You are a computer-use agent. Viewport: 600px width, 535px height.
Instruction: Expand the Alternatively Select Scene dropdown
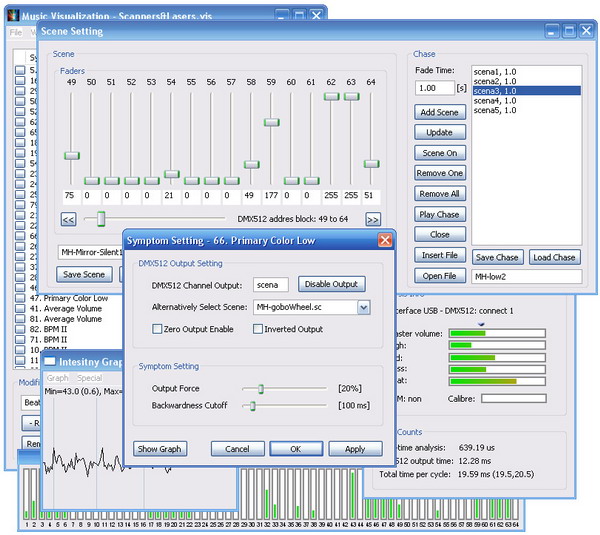tap(363, 308)
